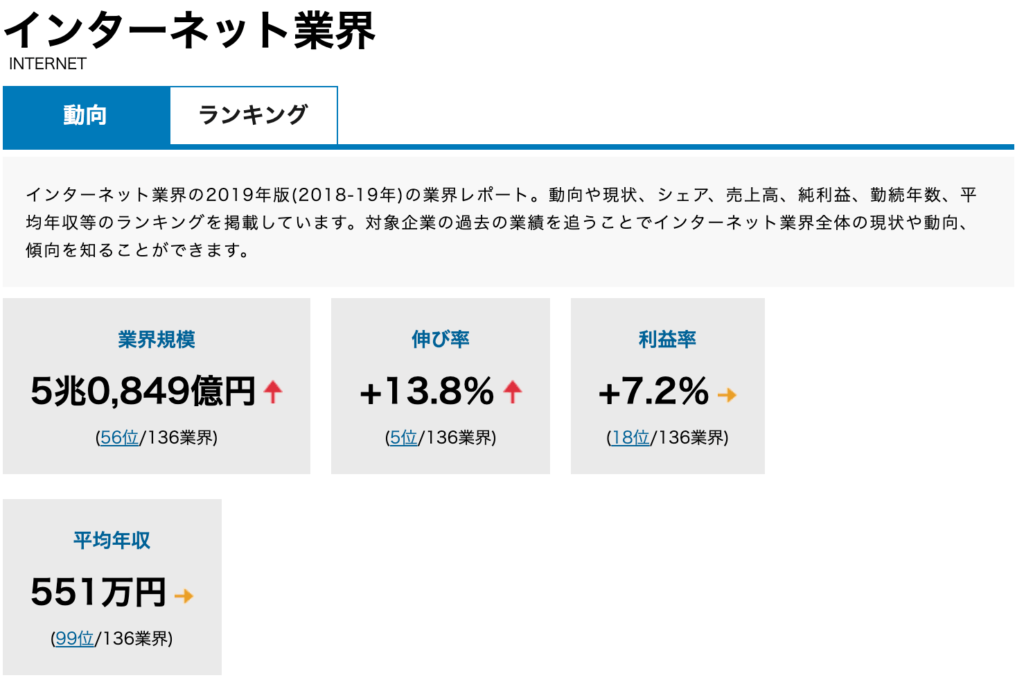Click the yellow arrow next to 551万円
Screen dimensions: 1024x689
pyautogui.click(x=185, y=595)
